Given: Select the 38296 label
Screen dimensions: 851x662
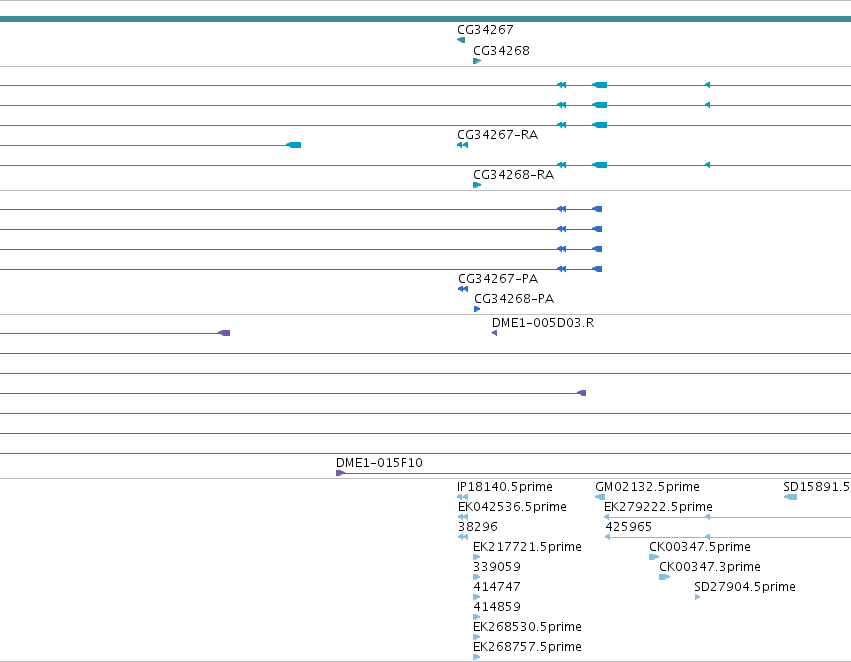Looking at the screenshot, I should pos(478,527).
